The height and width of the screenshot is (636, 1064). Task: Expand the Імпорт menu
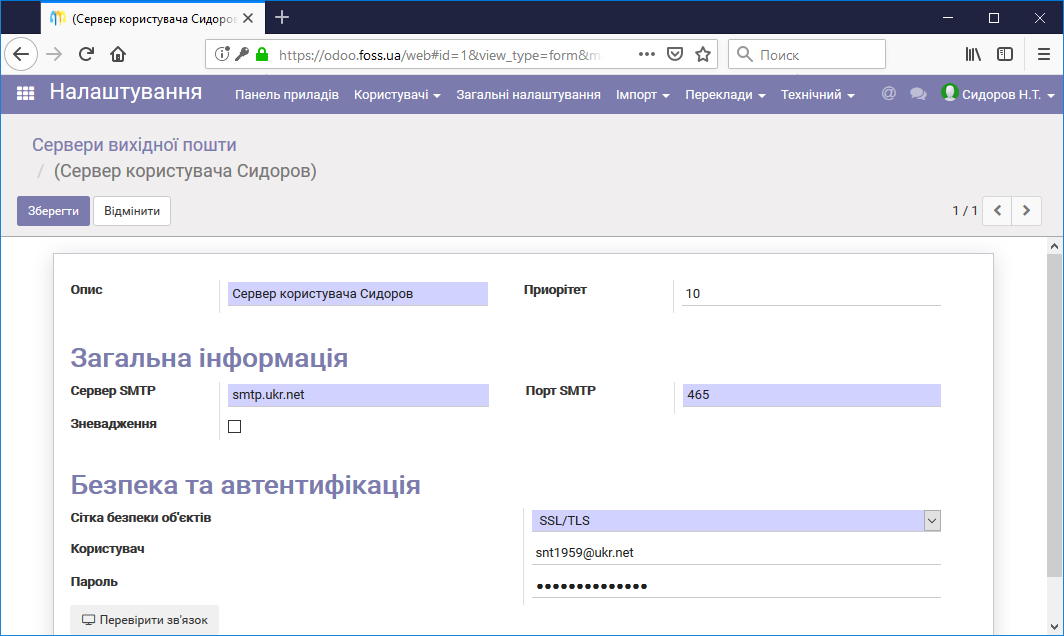pyautogui.click(x=643, y=94)
